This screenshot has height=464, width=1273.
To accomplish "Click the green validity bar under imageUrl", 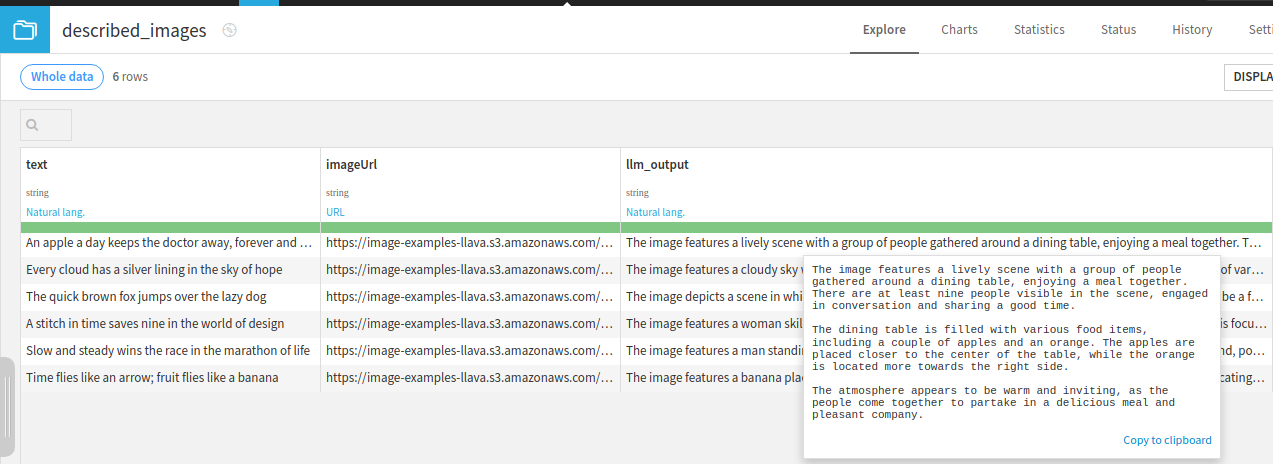I will pyautogui.click(x=470, y=228).
